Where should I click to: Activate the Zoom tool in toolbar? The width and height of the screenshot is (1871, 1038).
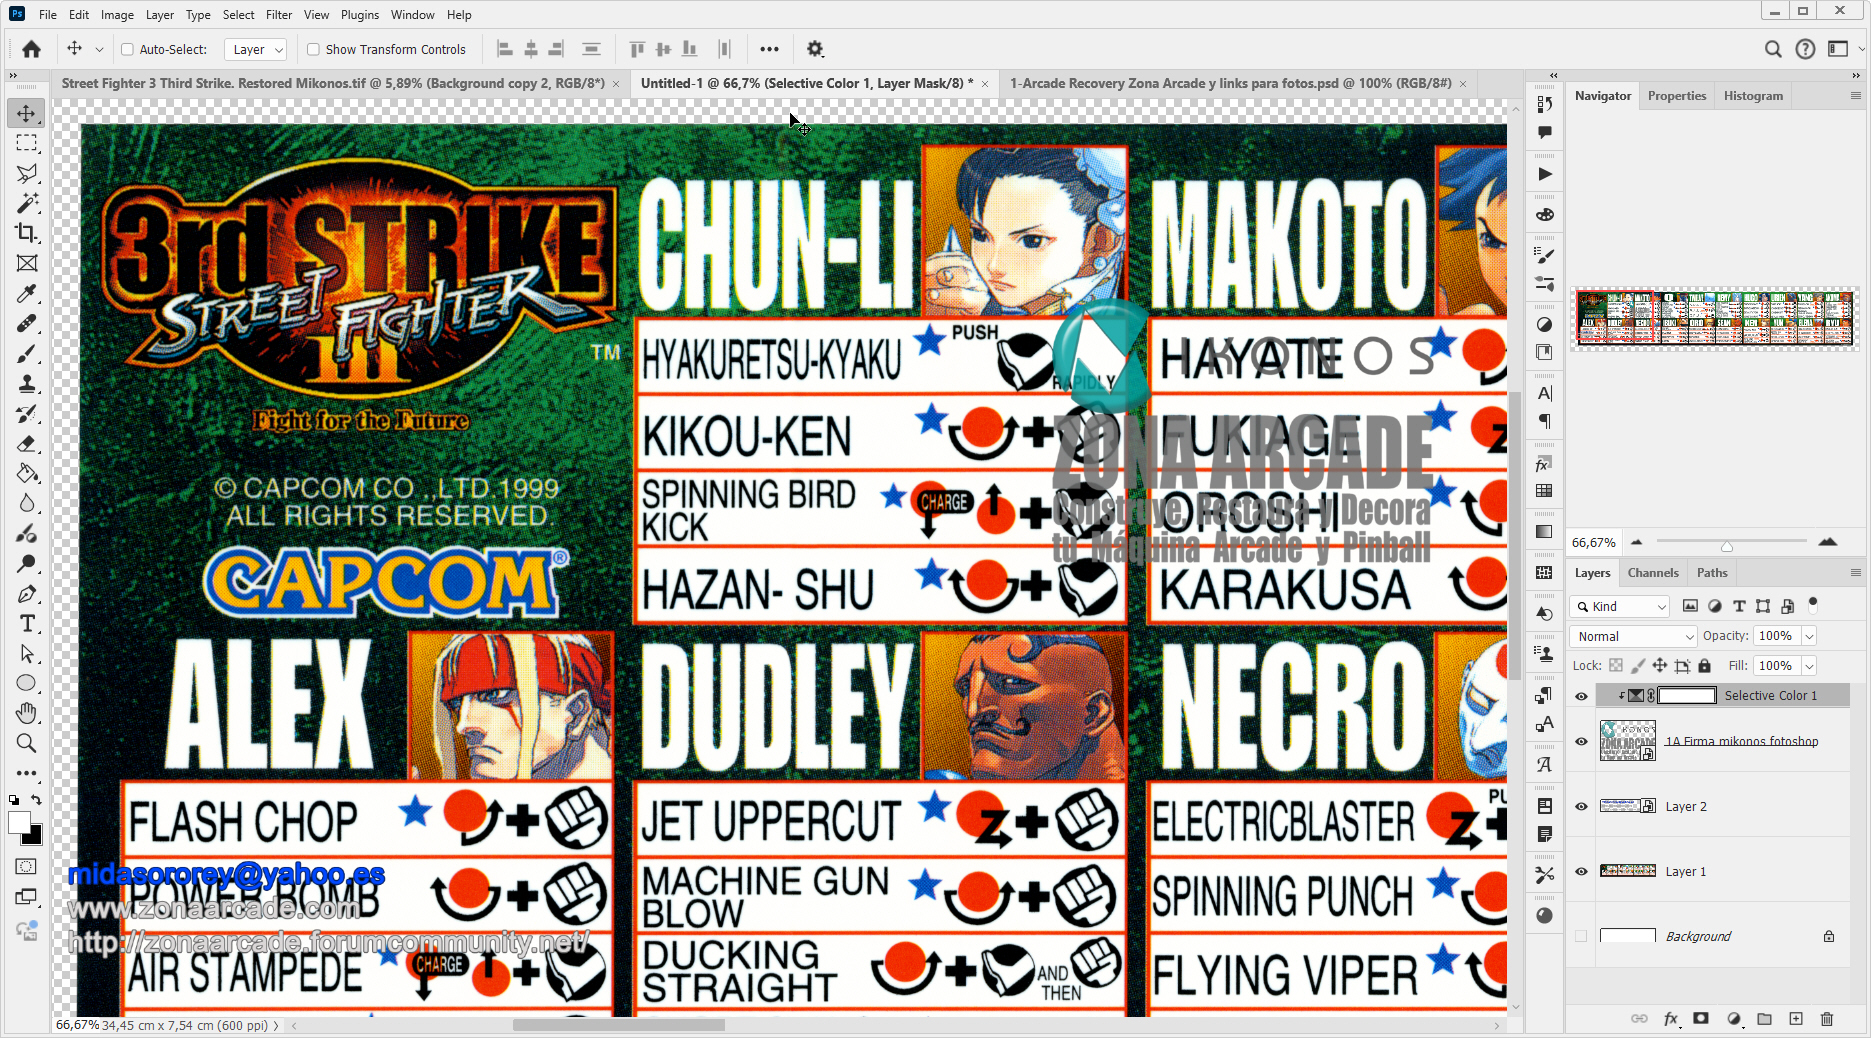(27, 743)
